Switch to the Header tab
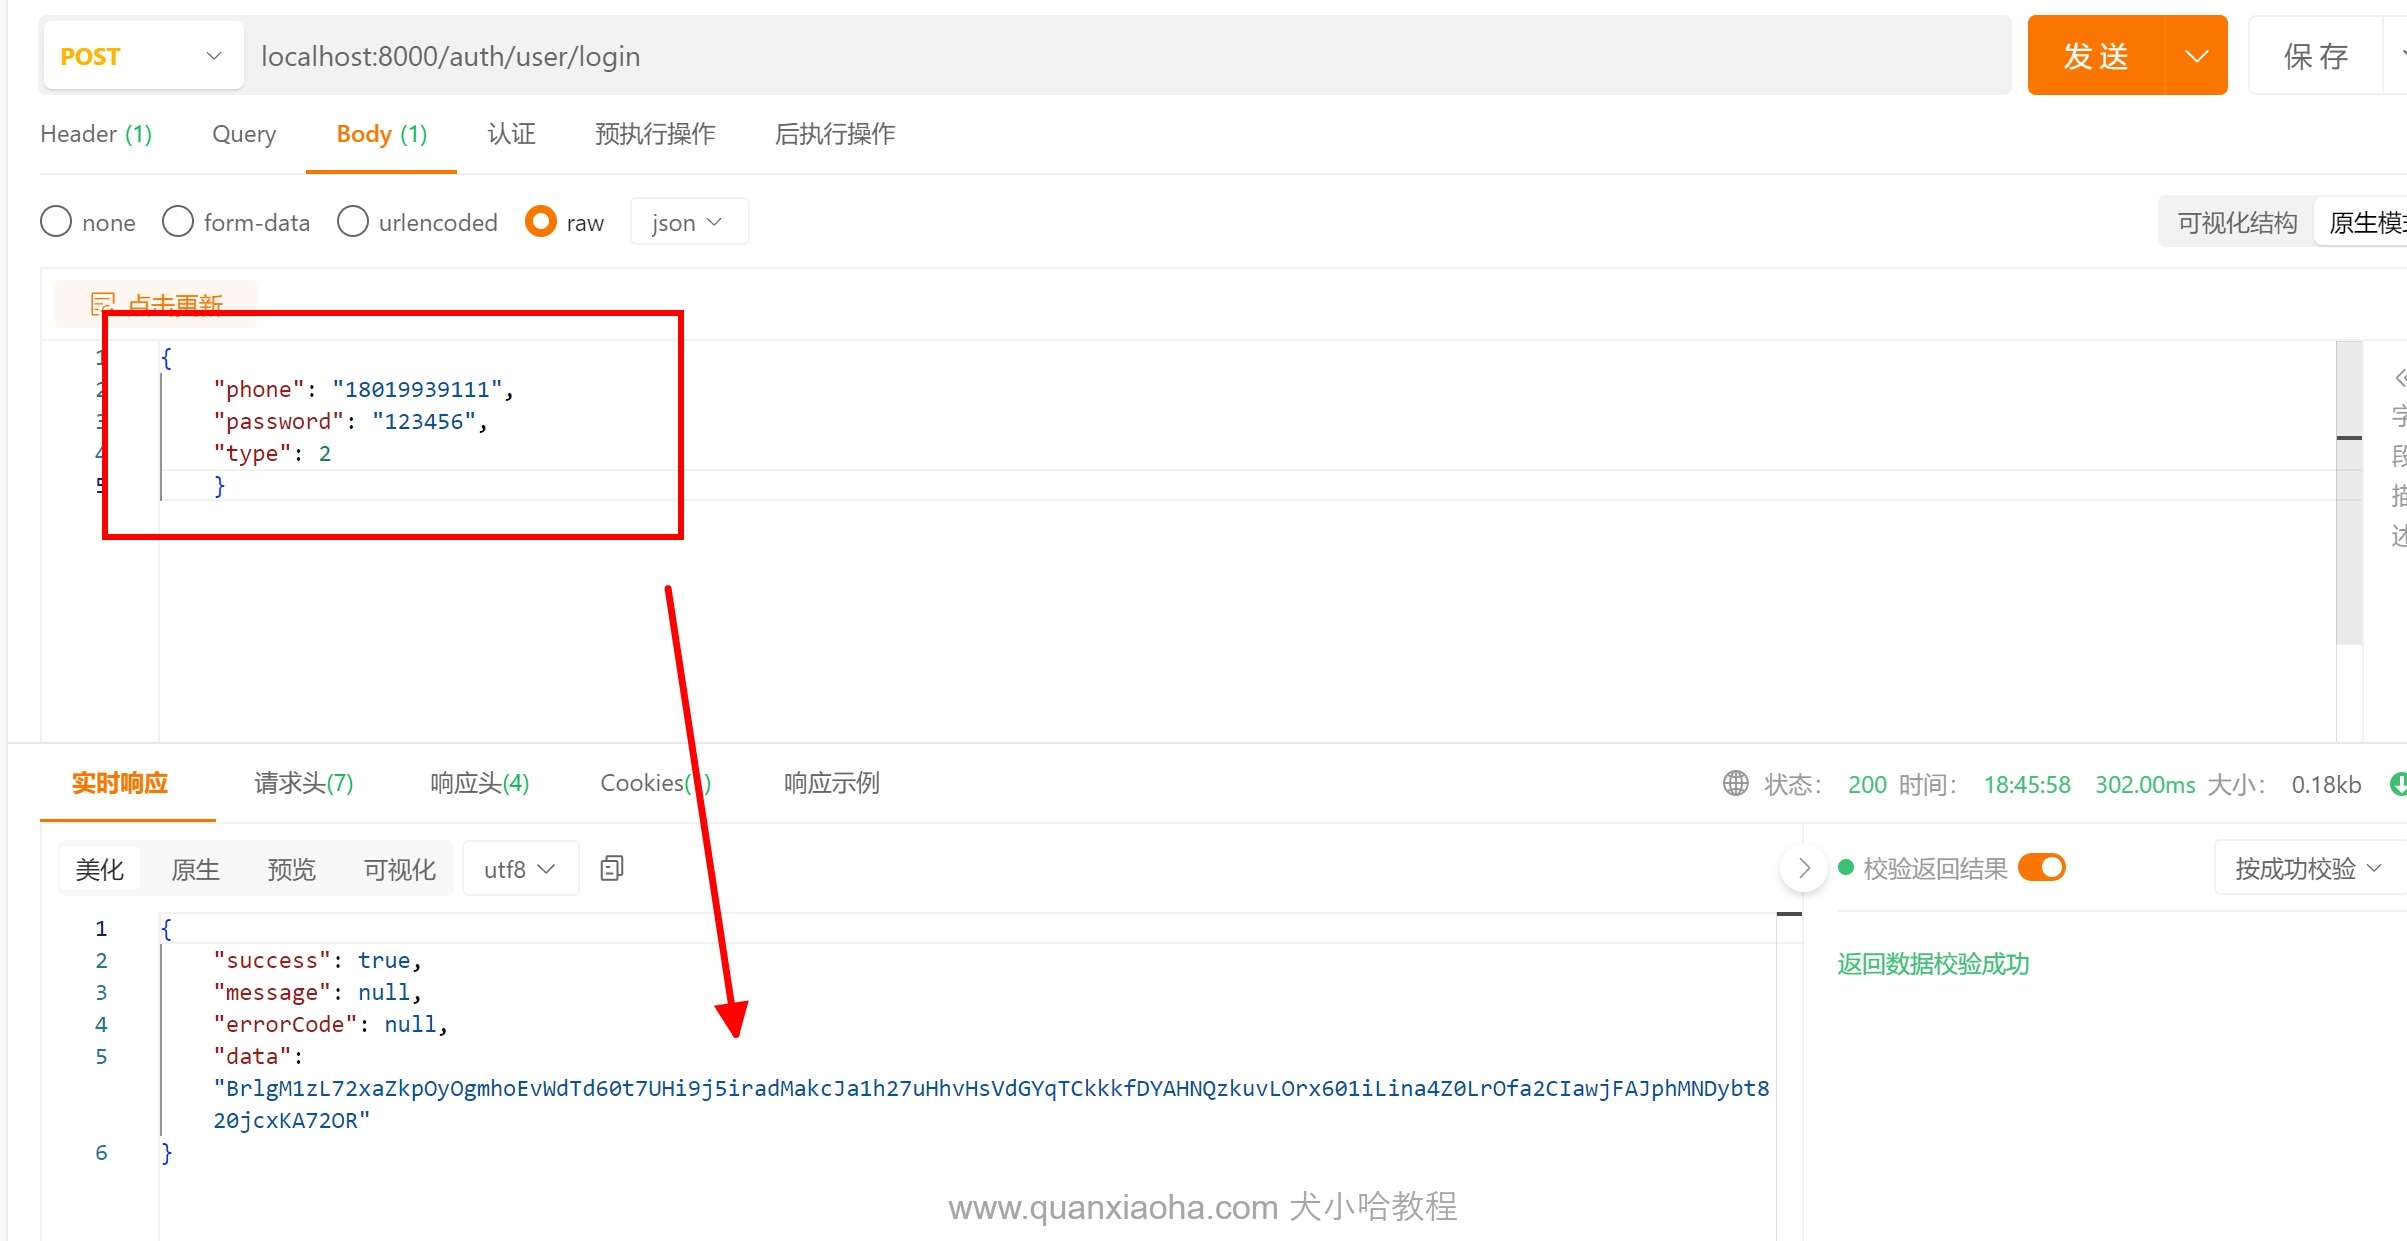2407x1241 pixels. tap(96, 134)
